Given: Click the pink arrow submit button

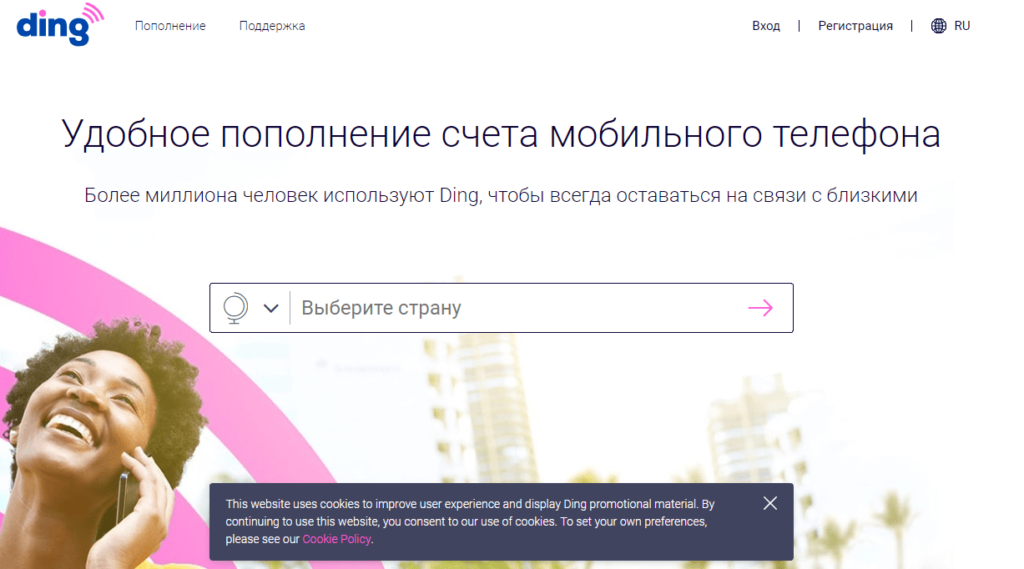Looking at the screenshot, I should coord(760,308).
